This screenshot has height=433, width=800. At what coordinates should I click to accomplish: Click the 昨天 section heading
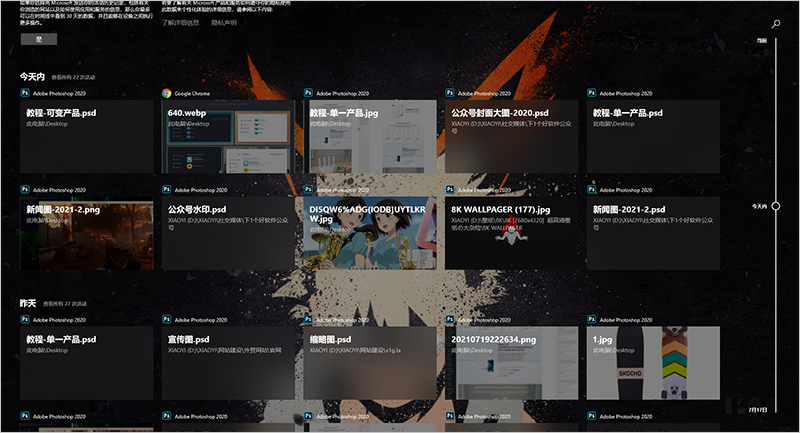click(x=28, y=303)
